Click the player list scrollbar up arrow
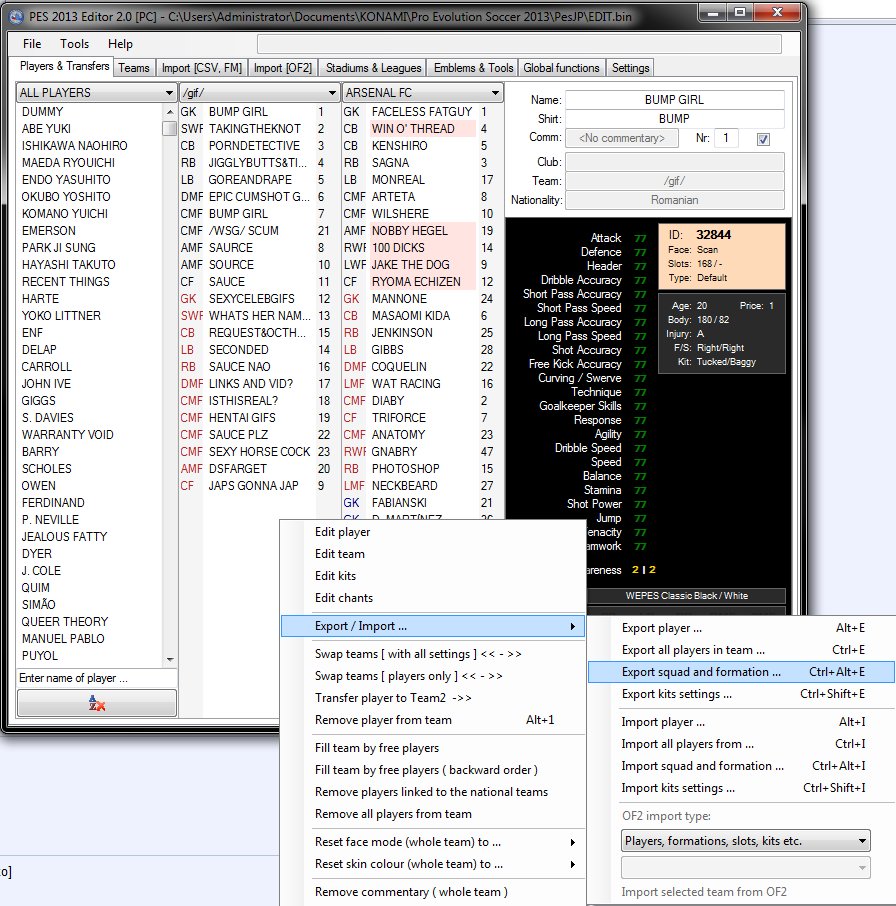Screen dimensions: 896x906 pyautogui.click(x=169, y=111)
